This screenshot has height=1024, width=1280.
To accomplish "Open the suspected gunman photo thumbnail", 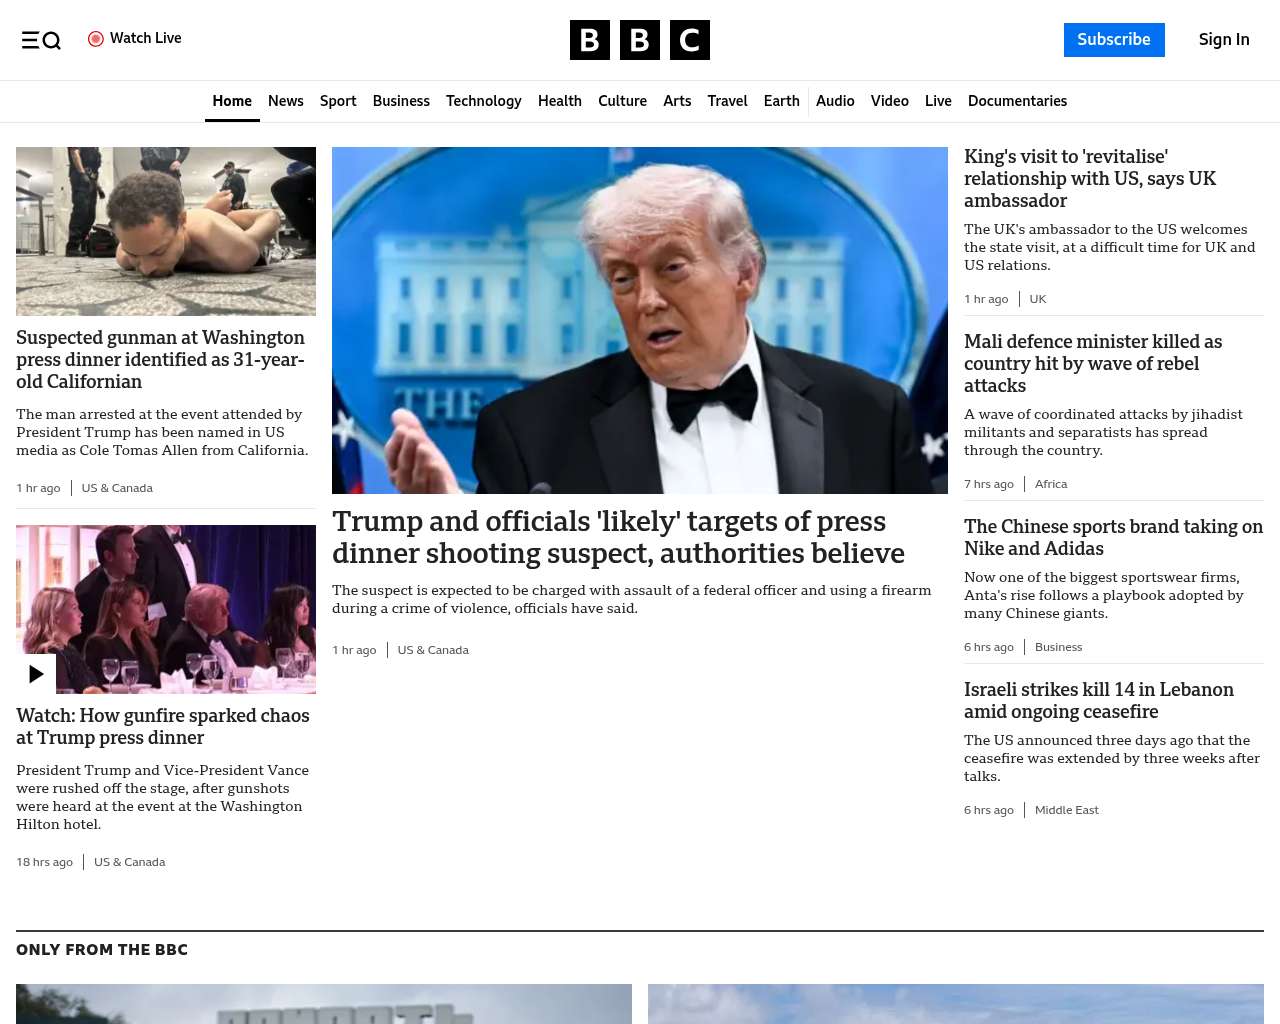I will pos(166,231).
